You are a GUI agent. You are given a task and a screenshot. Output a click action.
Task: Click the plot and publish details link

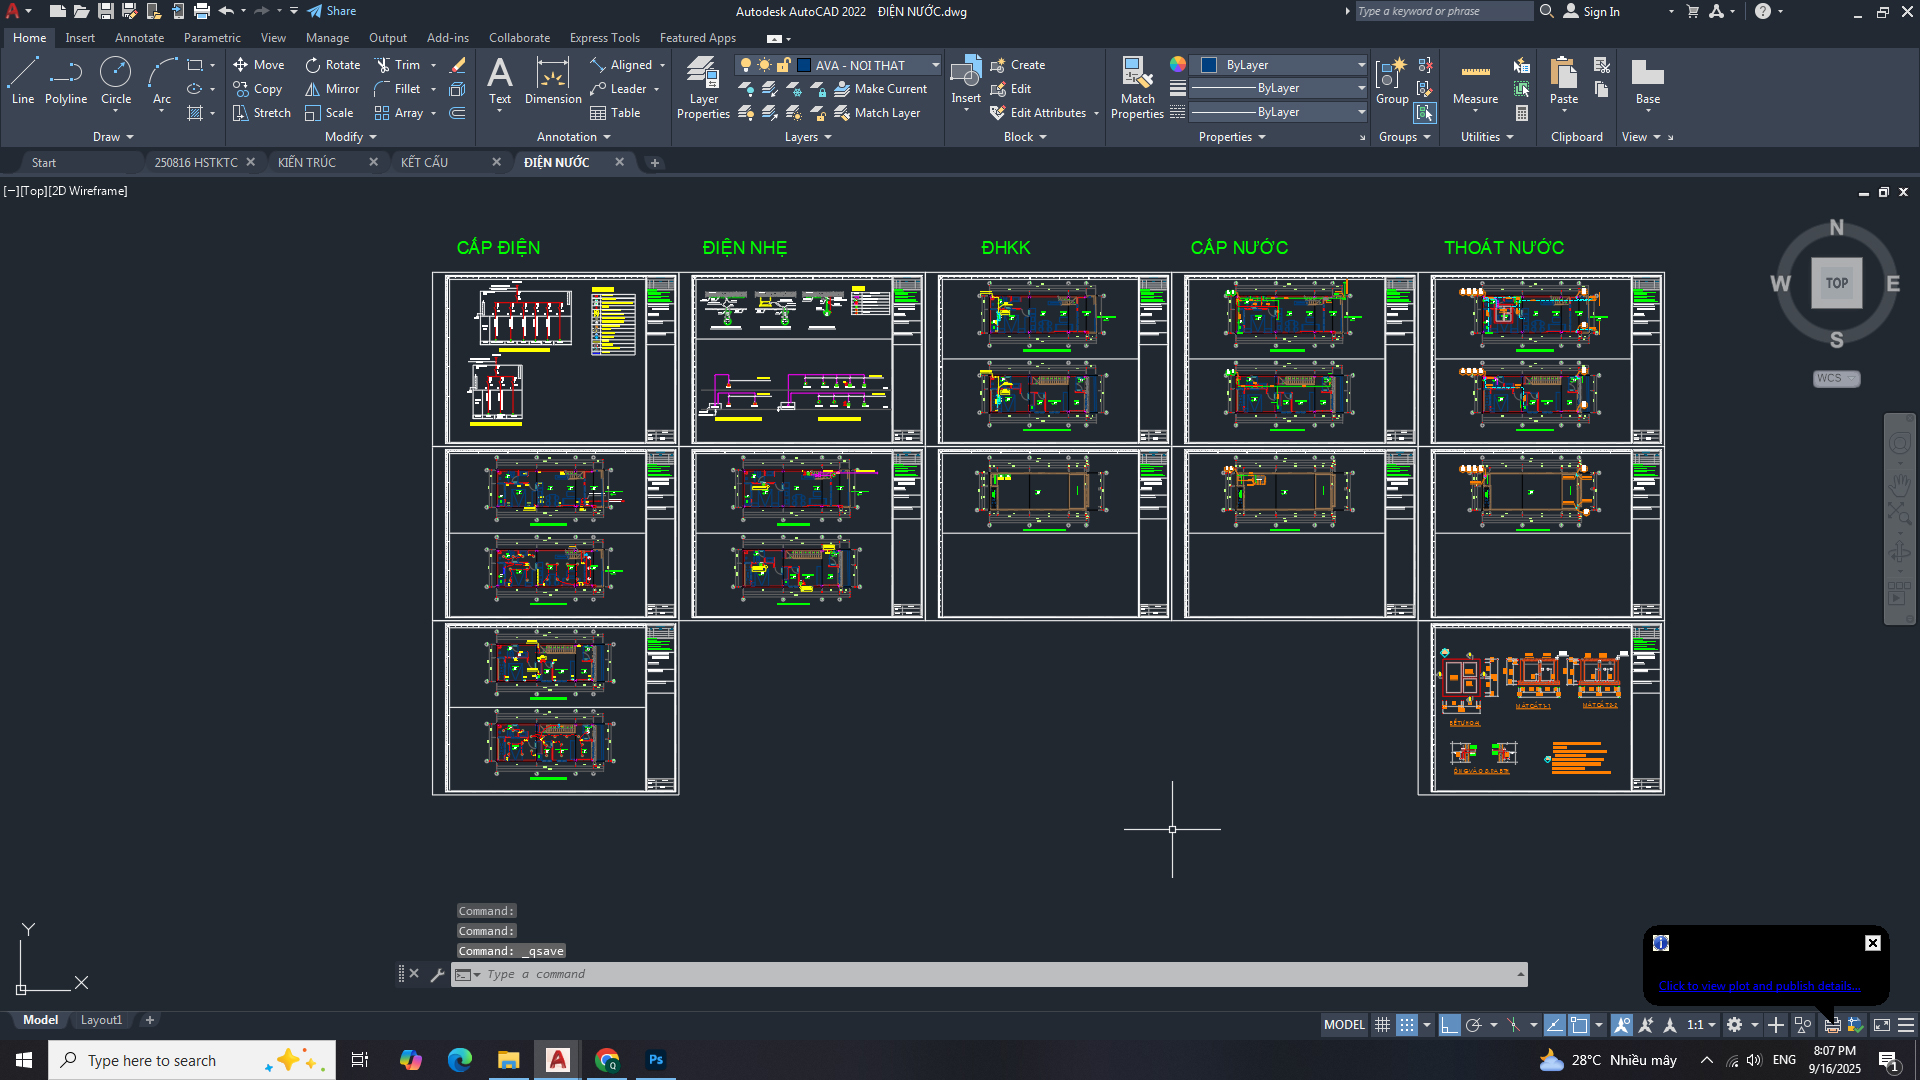click(x=1759, y=986)
